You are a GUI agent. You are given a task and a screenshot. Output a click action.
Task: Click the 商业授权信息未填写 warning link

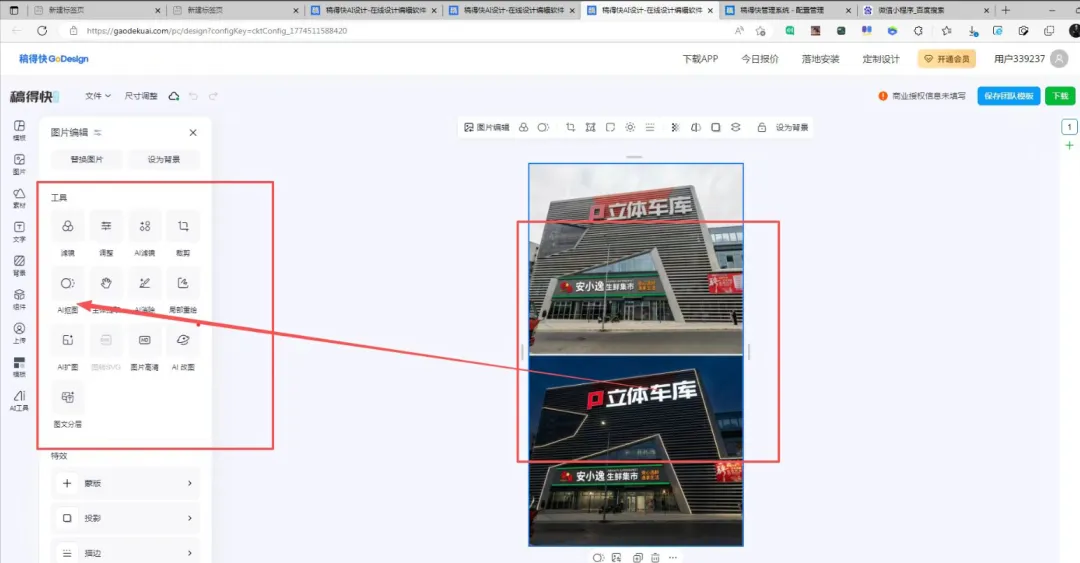coord(922,96)
